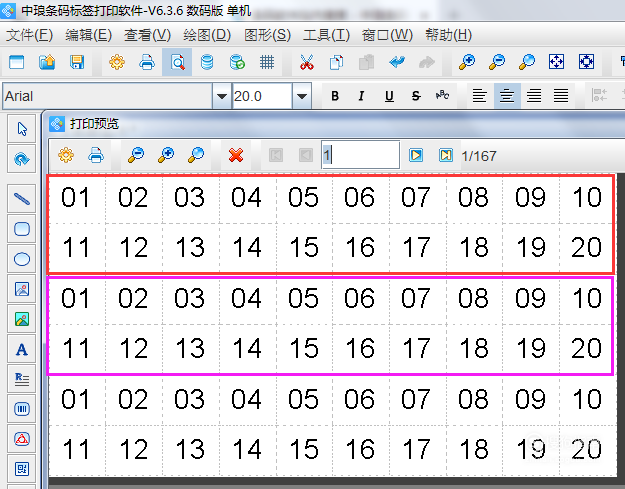Align text left button

[480, 96]
